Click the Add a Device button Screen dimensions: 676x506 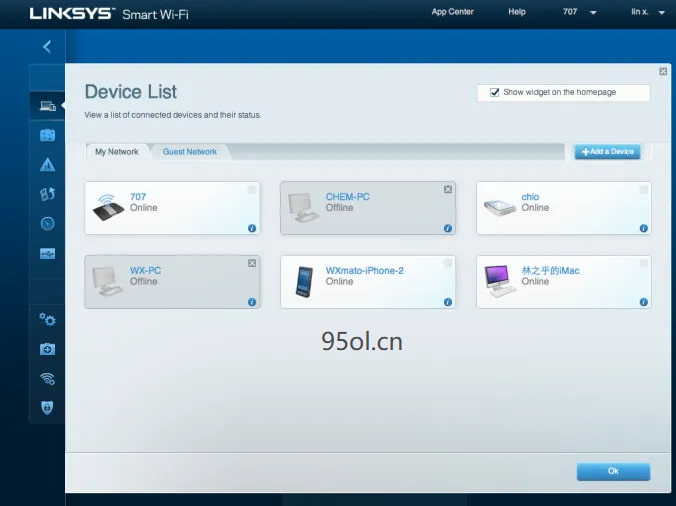pyautogui.click(x=607, y=152)
